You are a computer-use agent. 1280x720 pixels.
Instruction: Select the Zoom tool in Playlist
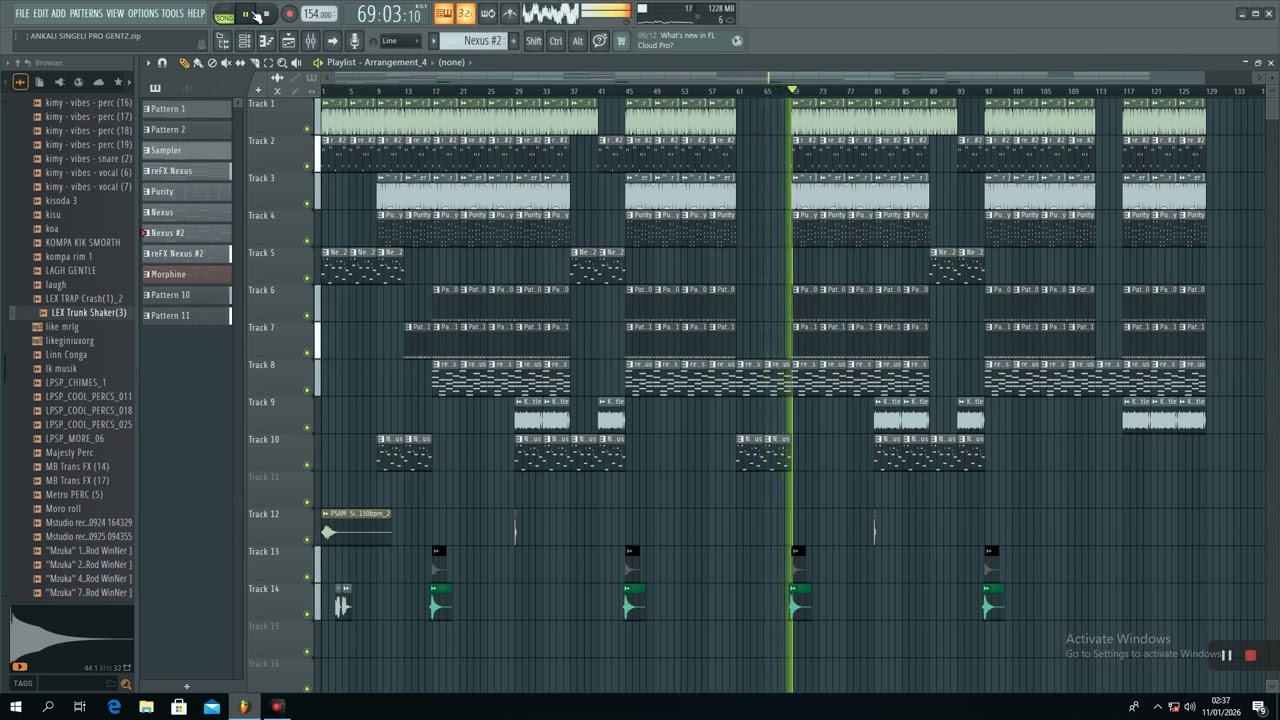282,63
